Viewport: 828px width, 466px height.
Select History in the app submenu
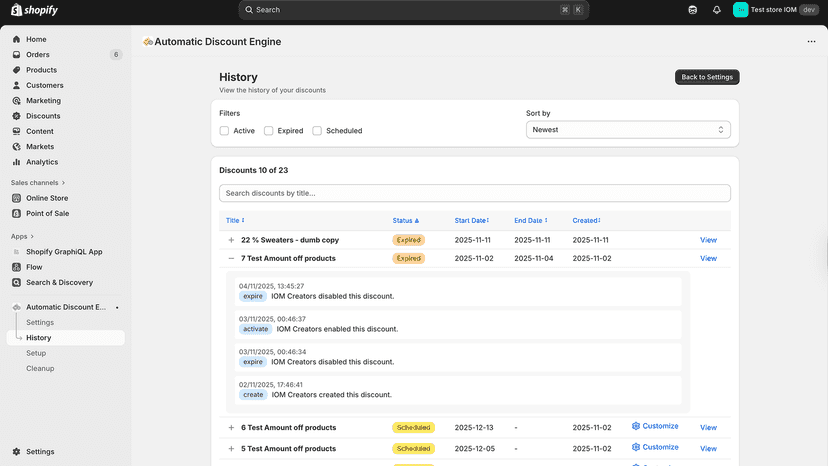[x=65, y=338]
